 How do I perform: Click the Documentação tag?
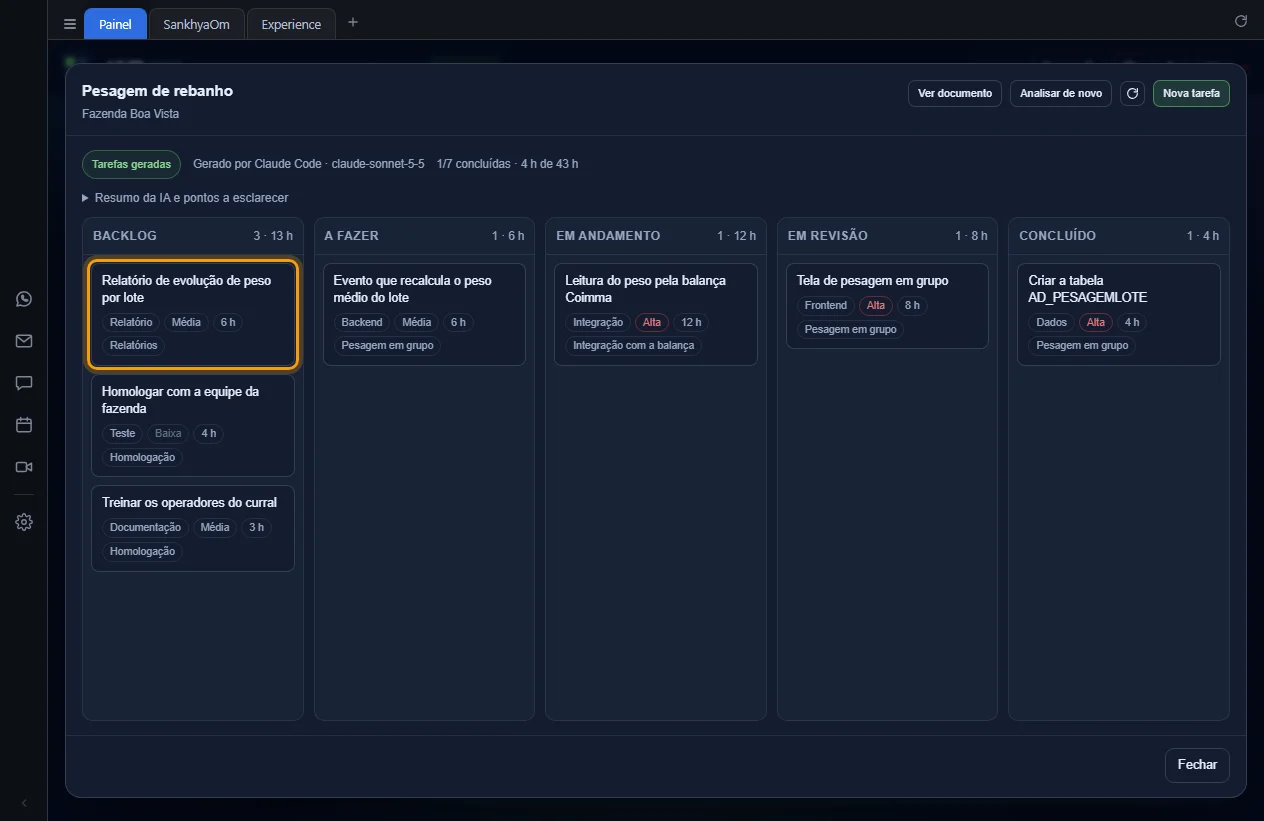(x=145, y=528)
